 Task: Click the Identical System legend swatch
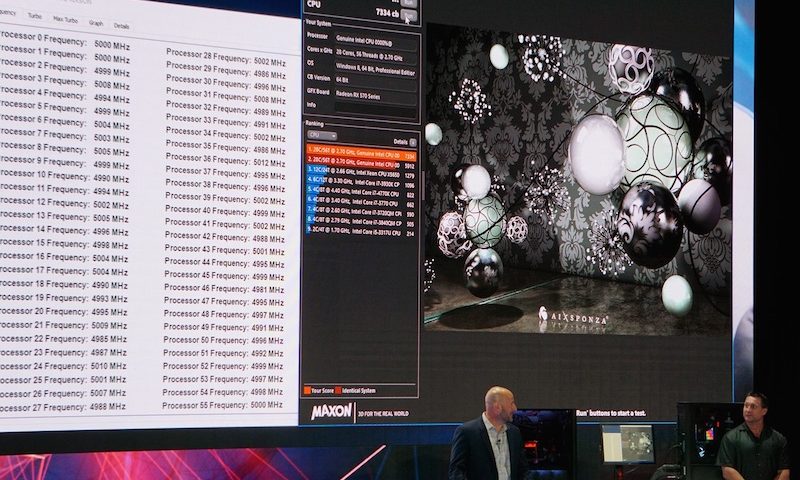(338, 391)
